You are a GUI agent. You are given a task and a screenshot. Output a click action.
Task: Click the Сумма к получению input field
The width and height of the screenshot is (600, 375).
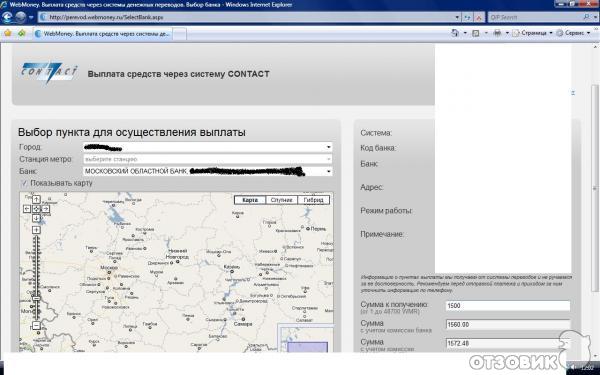508,306
